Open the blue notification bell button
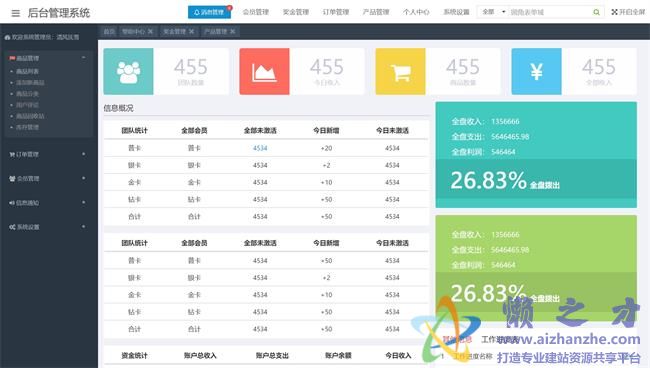Image resolution: width=650 pixels, height=368 pixels. tap(209, 12)
